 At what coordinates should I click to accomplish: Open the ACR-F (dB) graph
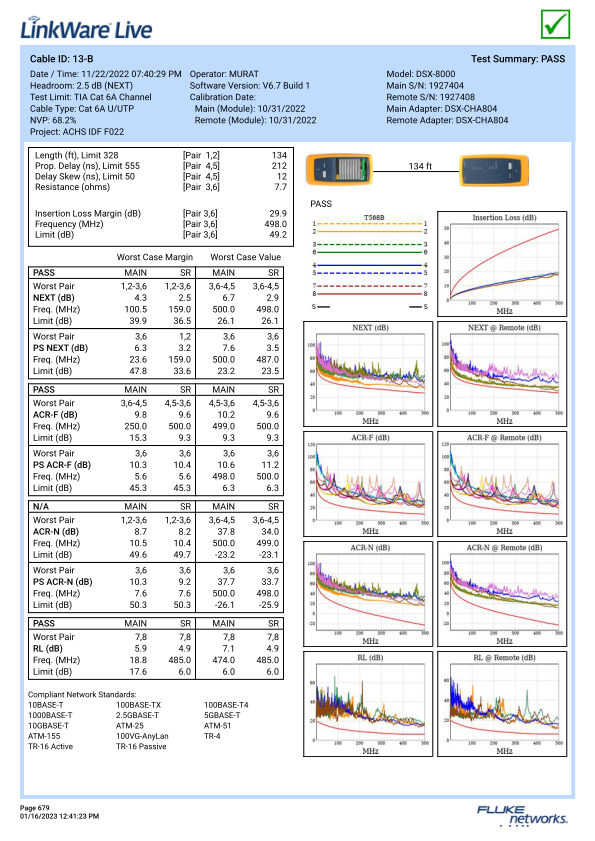368,484
